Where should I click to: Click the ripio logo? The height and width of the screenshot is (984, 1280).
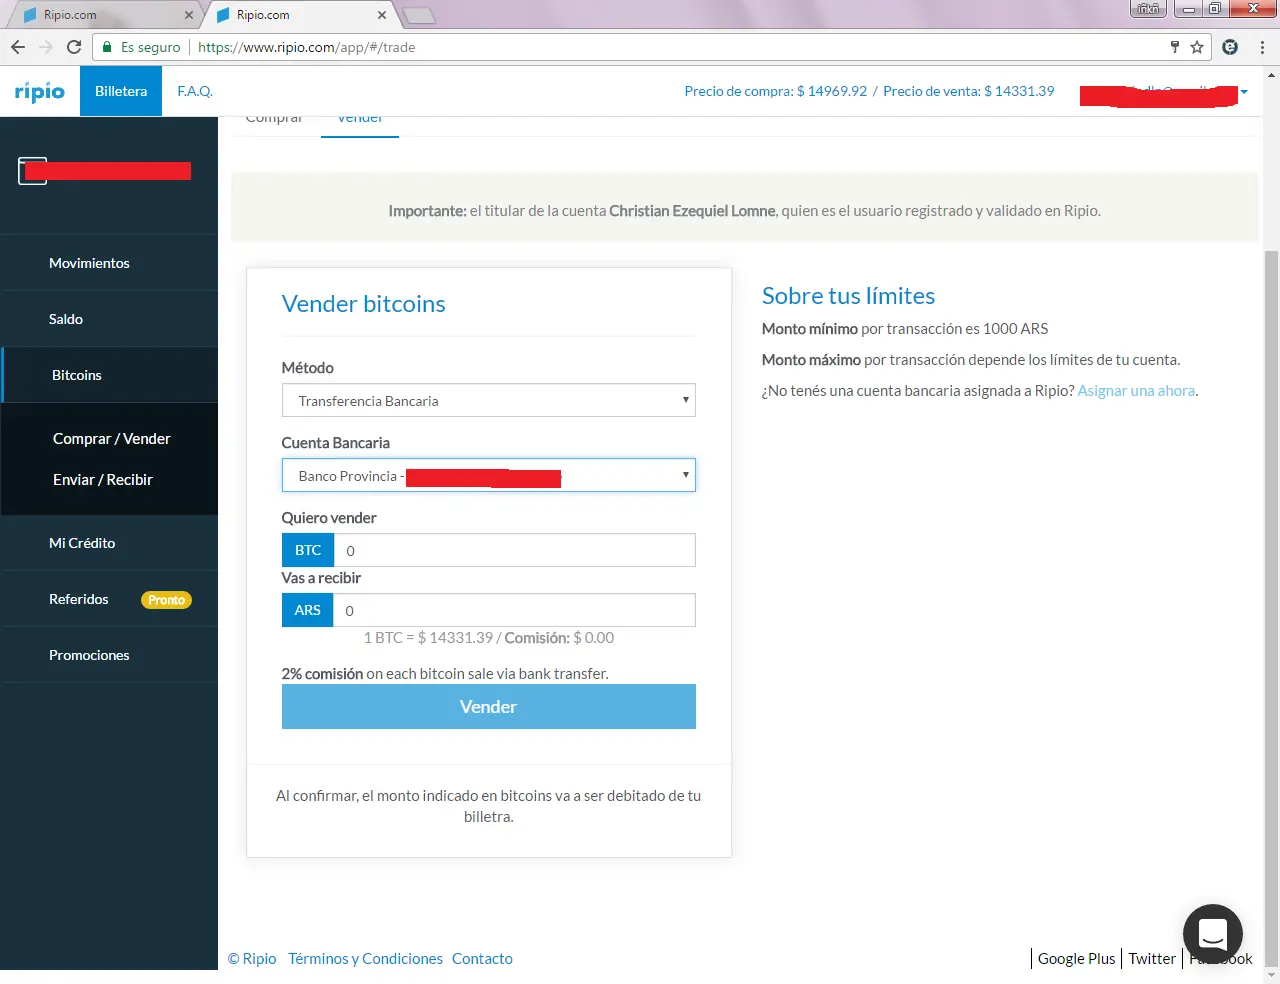coord(40,92)
